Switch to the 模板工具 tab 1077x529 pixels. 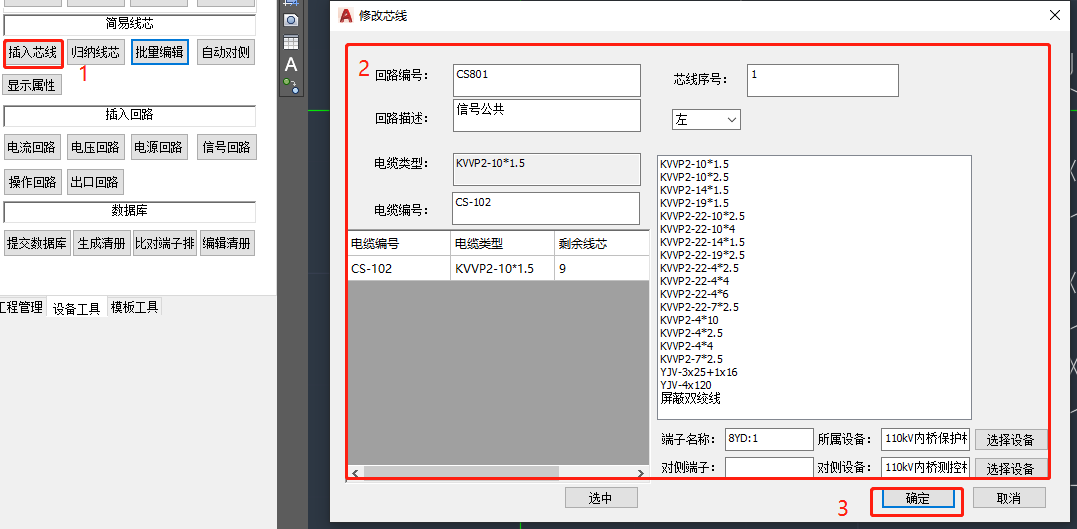(134, 307)
